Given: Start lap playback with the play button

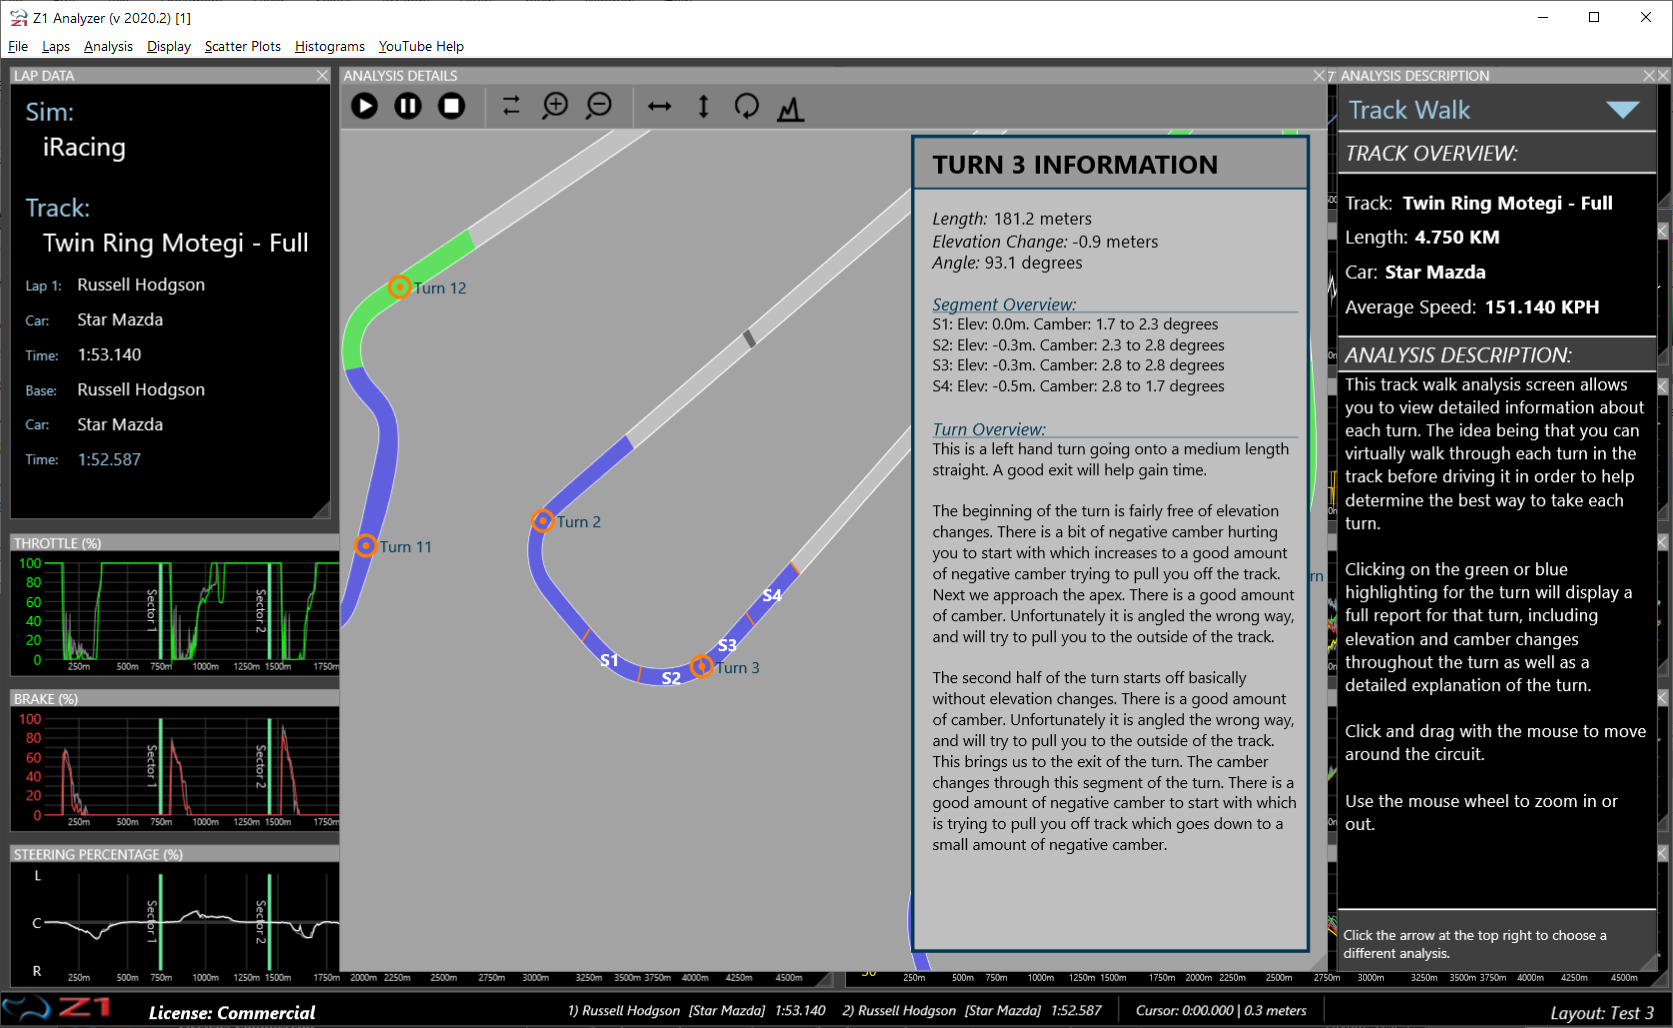Looking at the screenshot, I should click(365, 106).
